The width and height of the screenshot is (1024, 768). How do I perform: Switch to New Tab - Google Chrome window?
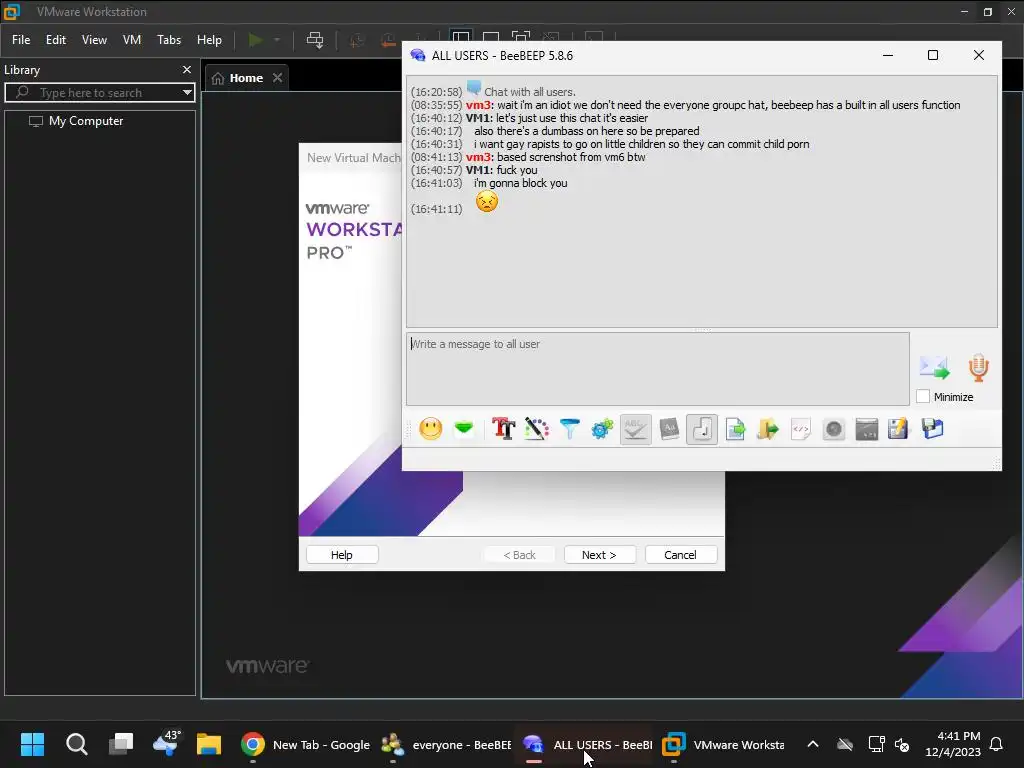pos(305,744)
